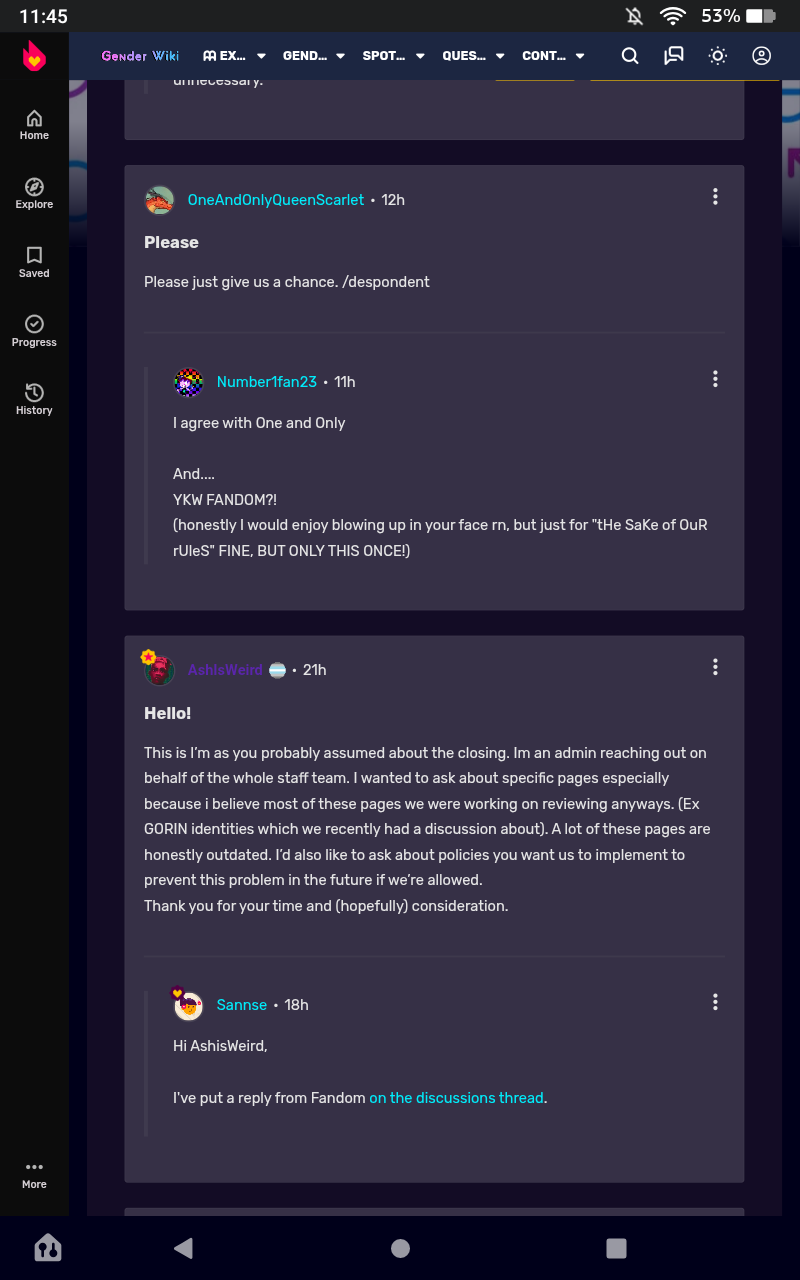
Task: Open the QUES... menu item
Action: click(473, 56)
